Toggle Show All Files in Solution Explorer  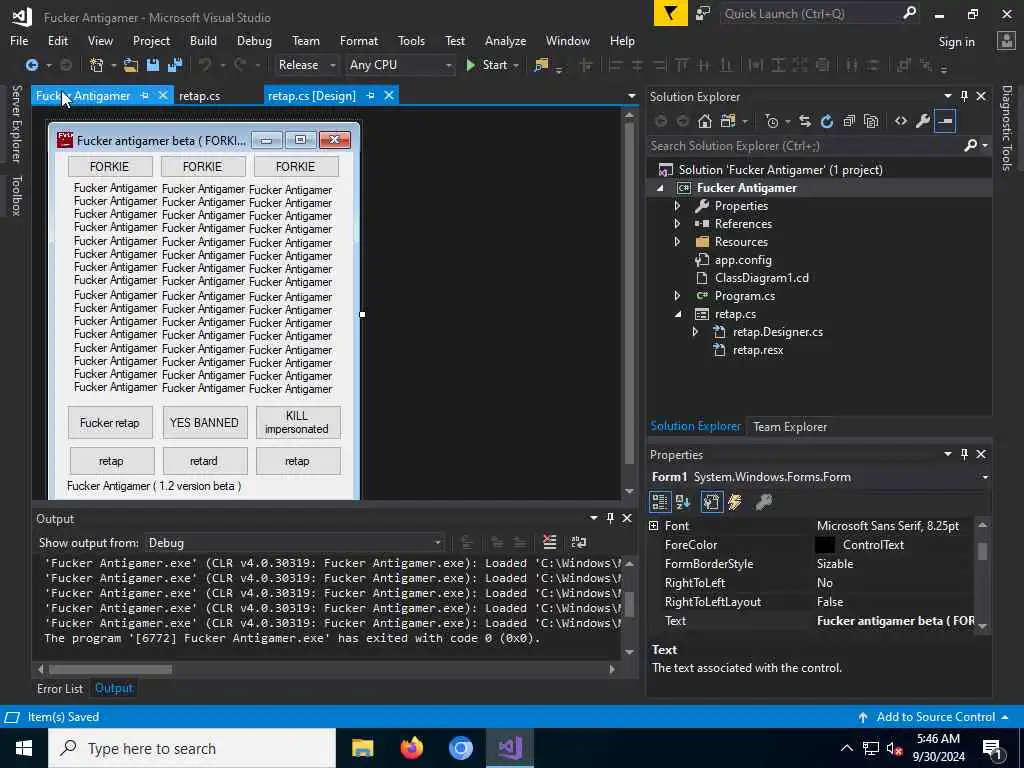tap(871, 121)
